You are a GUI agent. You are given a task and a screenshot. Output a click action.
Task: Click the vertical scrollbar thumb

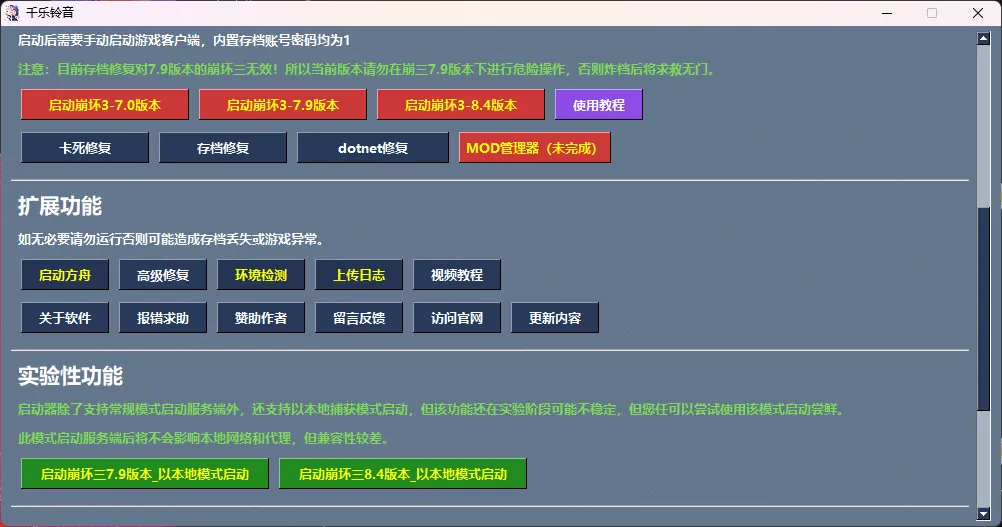pyautogui.click(x=983, y=308)
